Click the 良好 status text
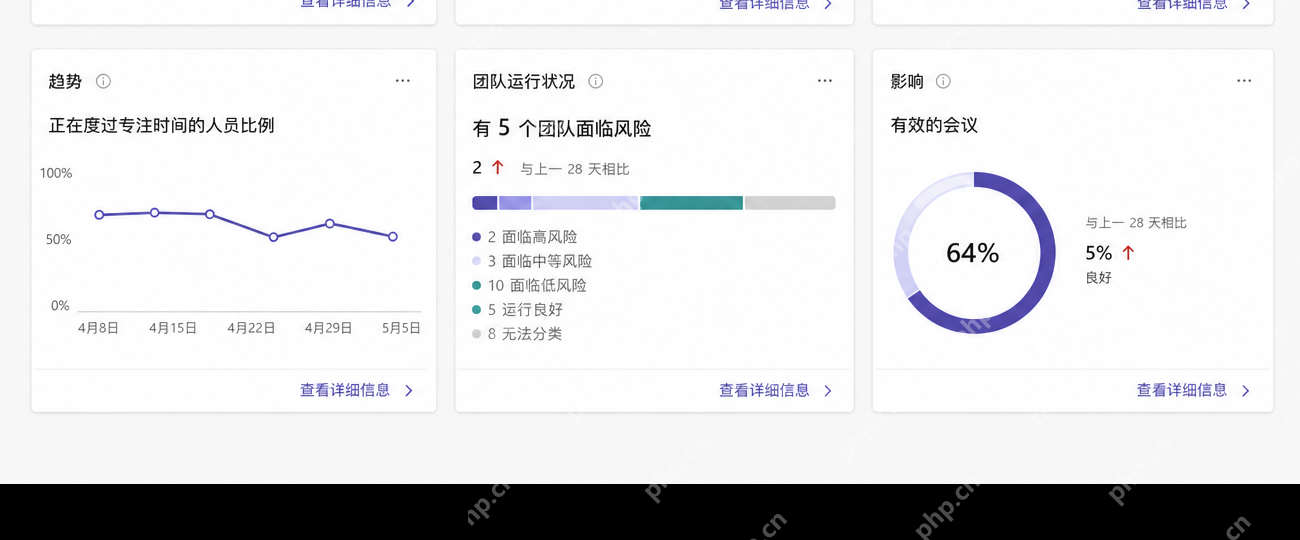 [1098, 278]
